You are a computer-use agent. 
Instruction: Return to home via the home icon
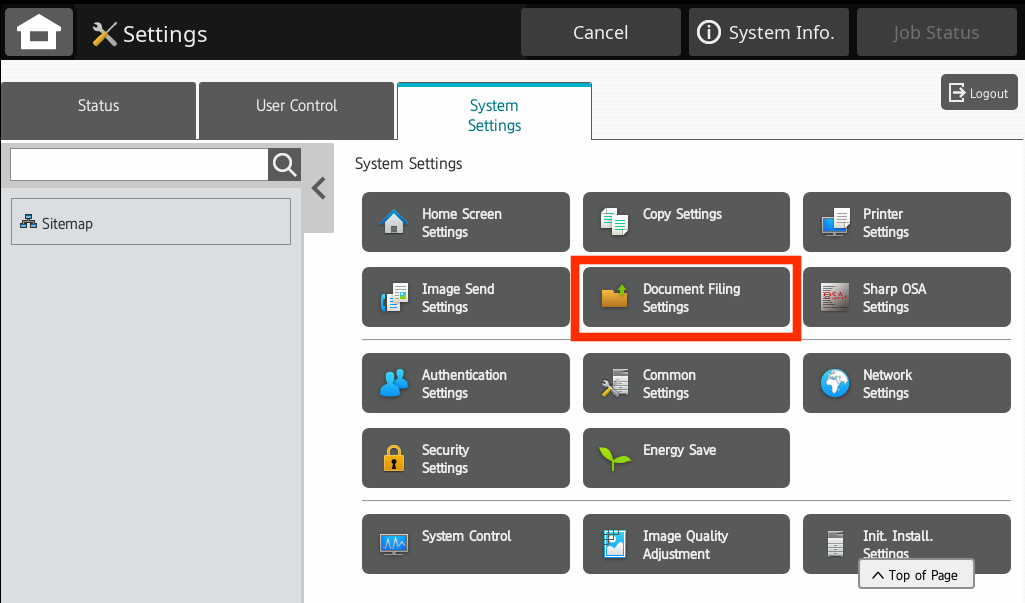tap(38, 31)
